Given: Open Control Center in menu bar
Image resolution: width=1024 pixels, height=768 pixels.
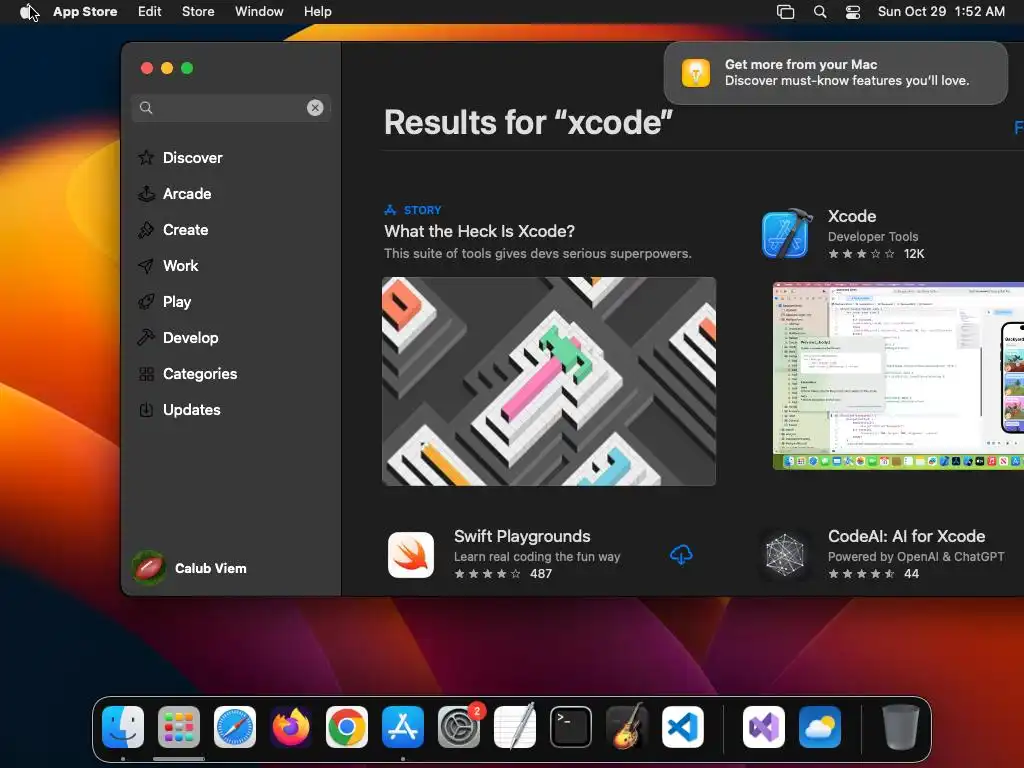Looking at the screenshot, I should pos(853,12).
